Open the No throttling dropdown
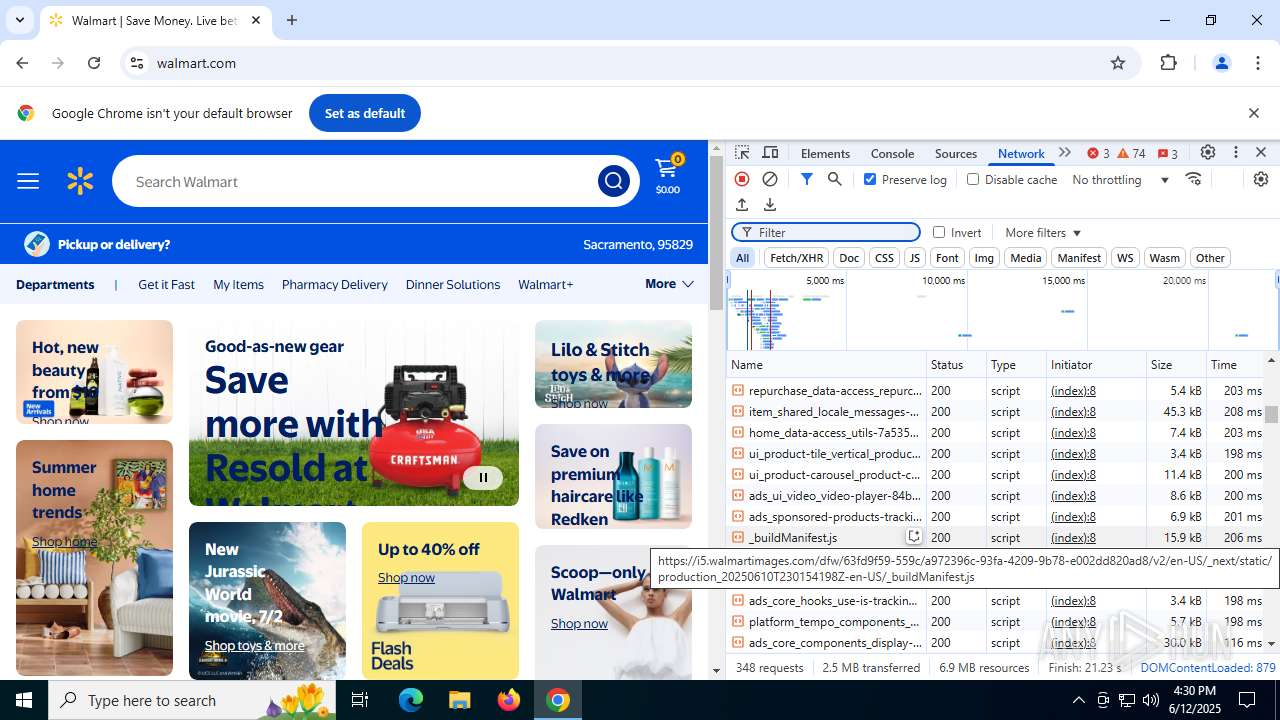This screenshot has width=1280, height=720. [x=1120, y=179]
